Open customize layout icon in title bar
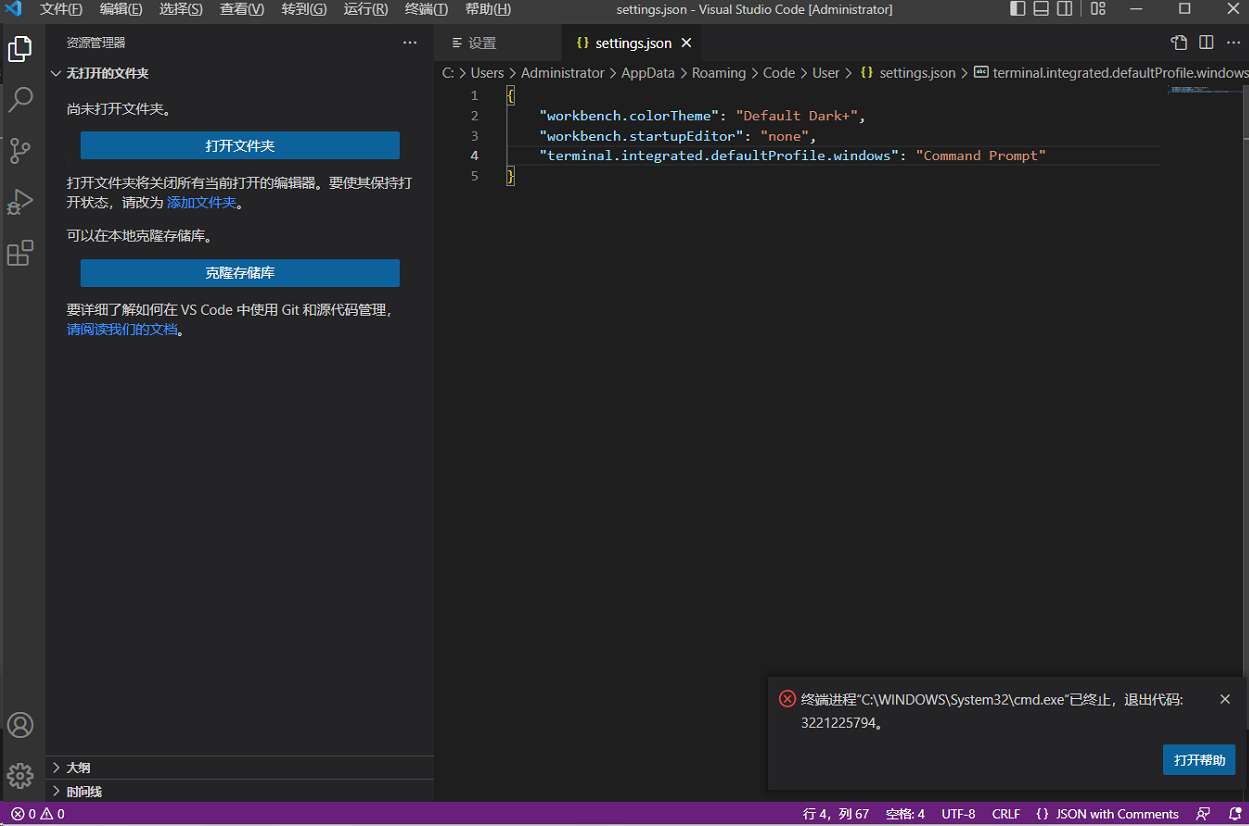 [1098, 9]
